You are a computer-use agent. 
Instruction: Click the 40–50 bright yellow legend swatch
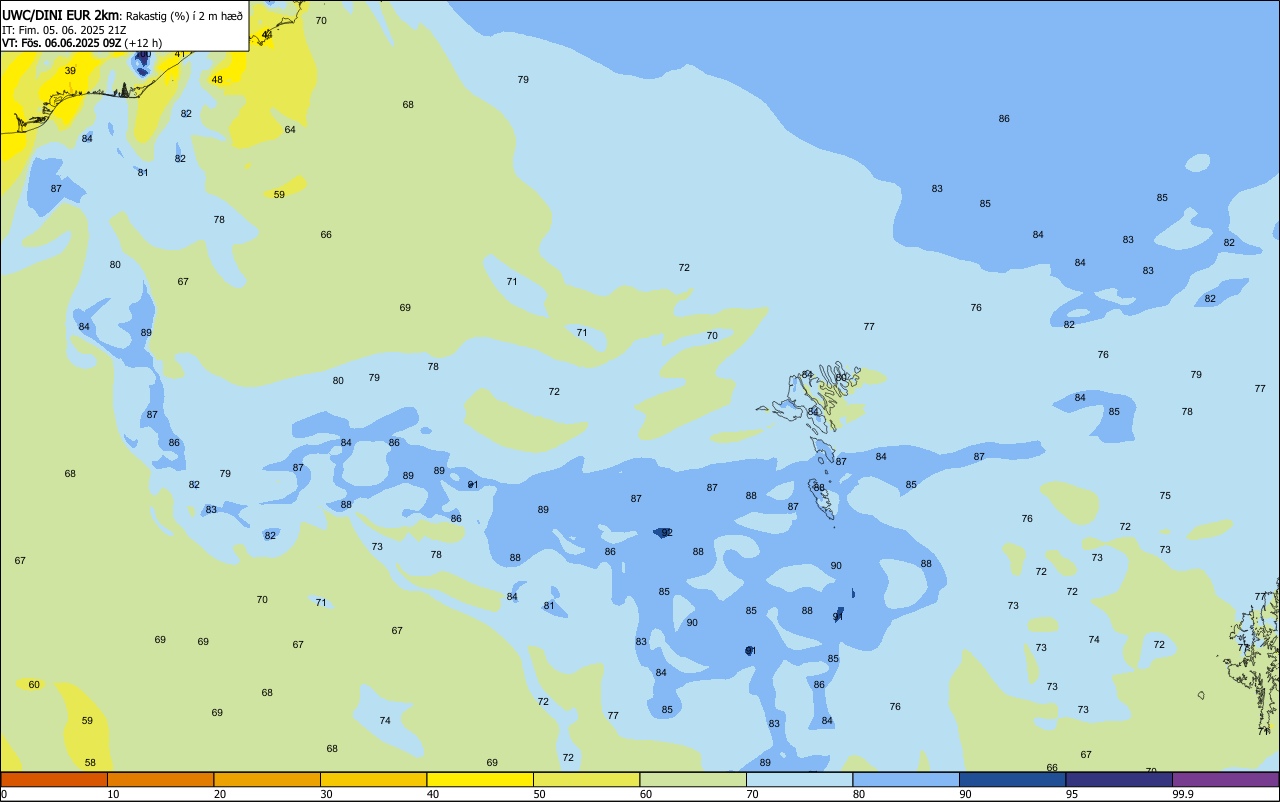coord(480,779)
